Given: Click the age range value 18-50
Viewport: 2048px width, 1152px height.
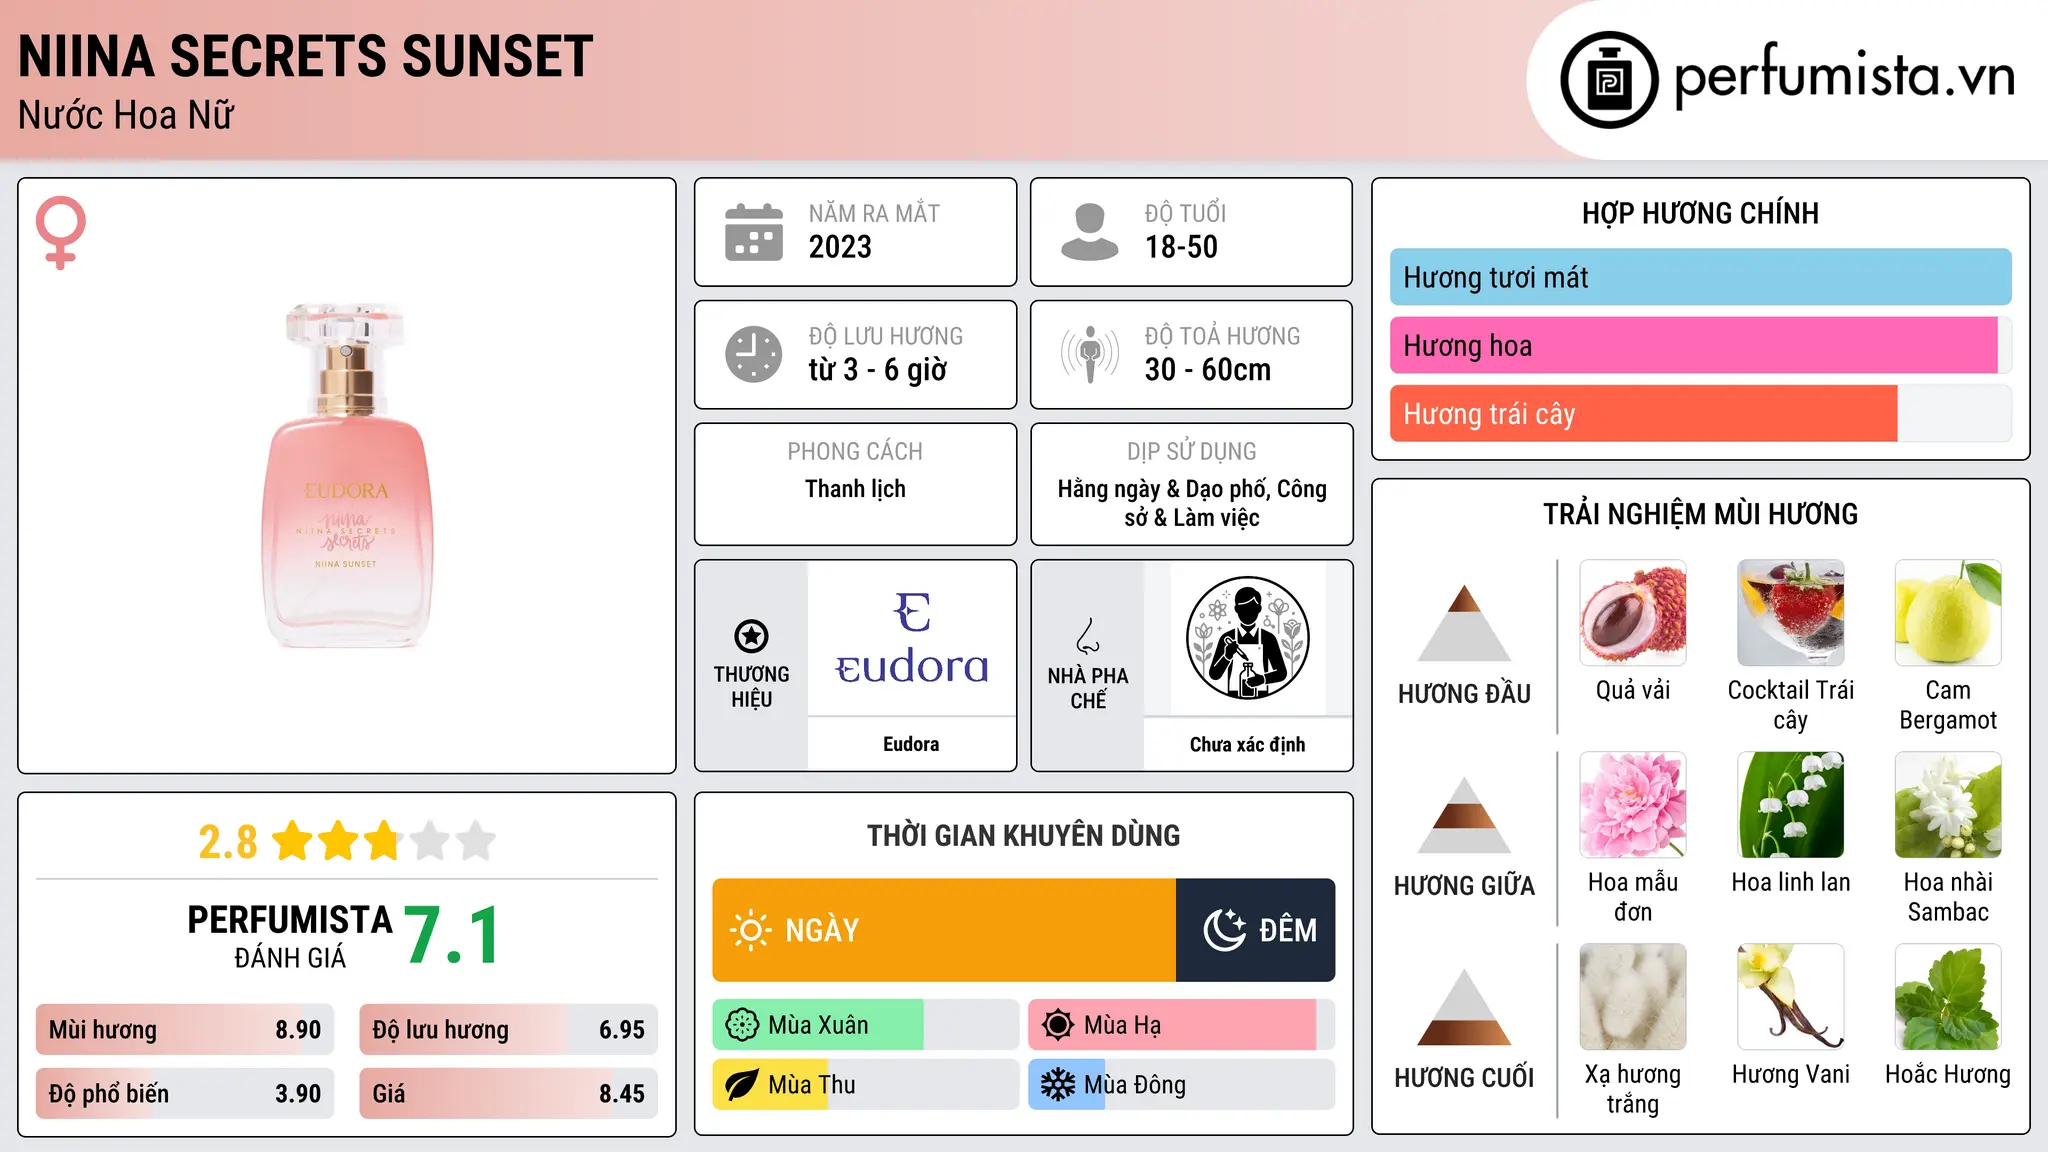Looking at the screenshot, I should click(1181, 247).
